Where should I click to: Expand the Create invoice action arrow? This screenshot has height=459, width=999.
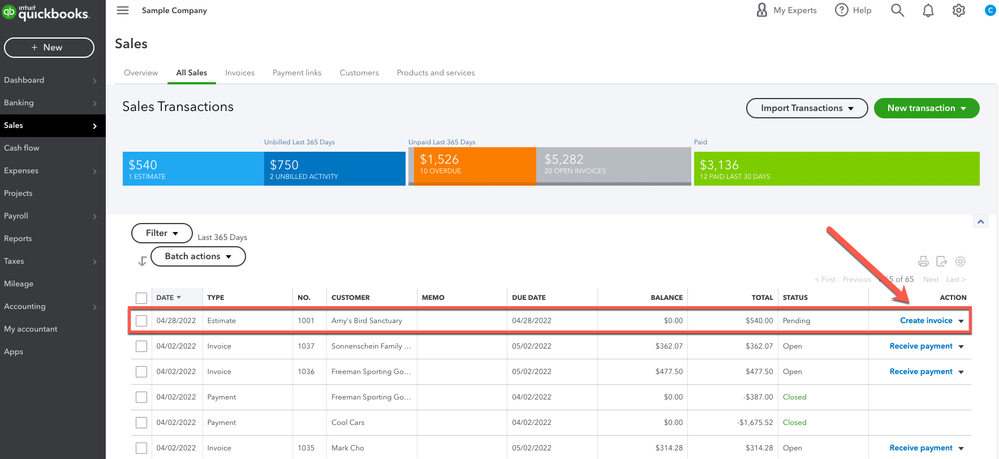(x=961, y=321)
